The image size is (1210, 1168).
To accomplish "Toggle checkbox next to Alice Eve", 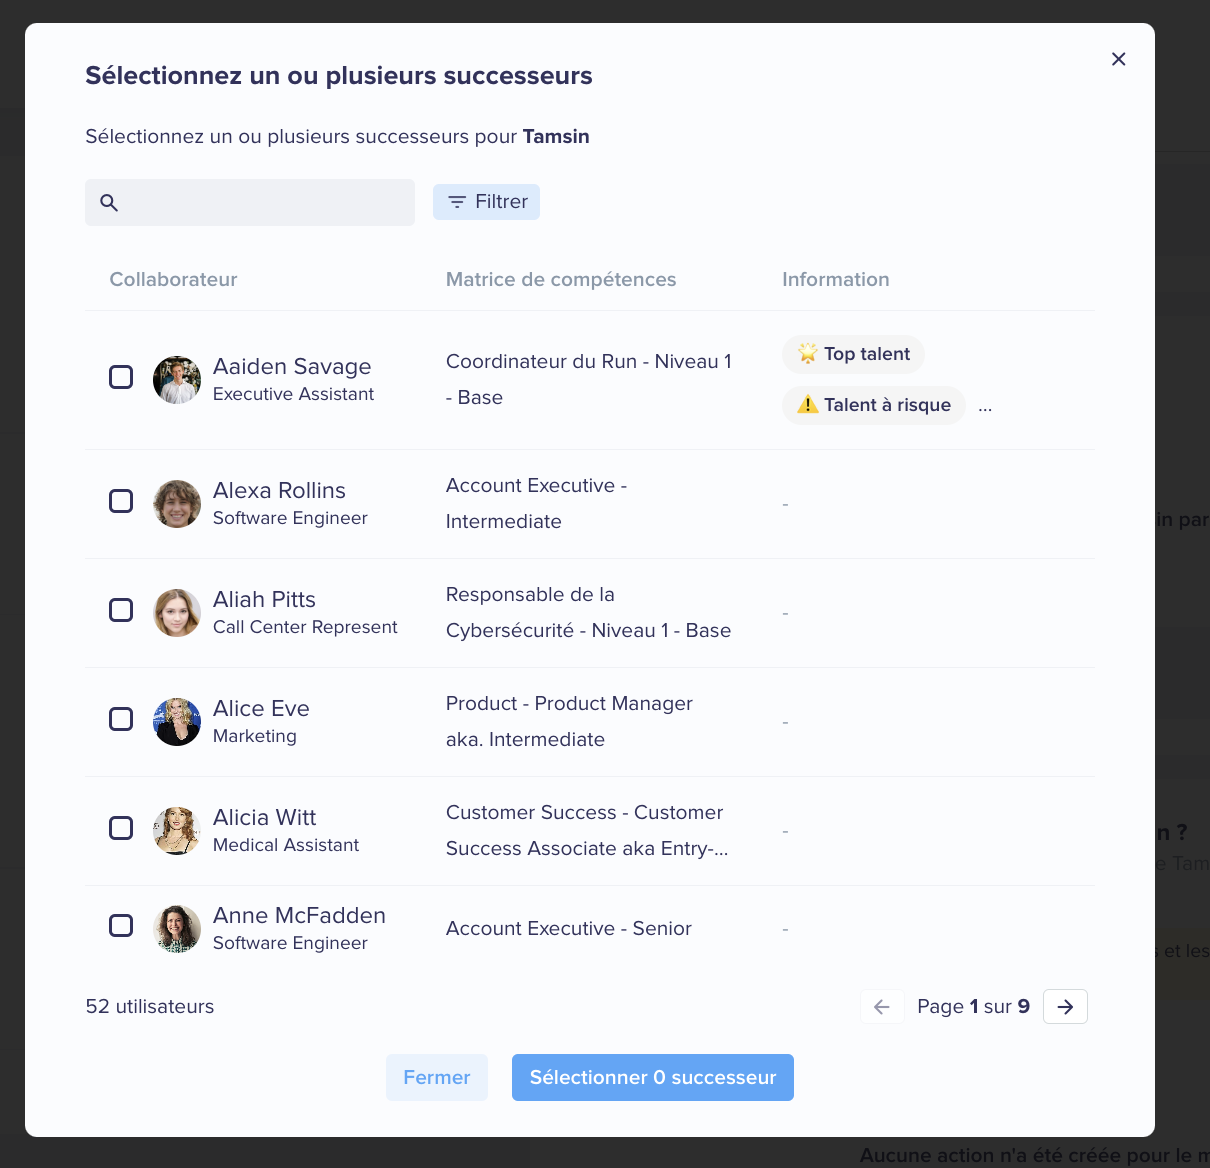I will [x=121, y=719].
